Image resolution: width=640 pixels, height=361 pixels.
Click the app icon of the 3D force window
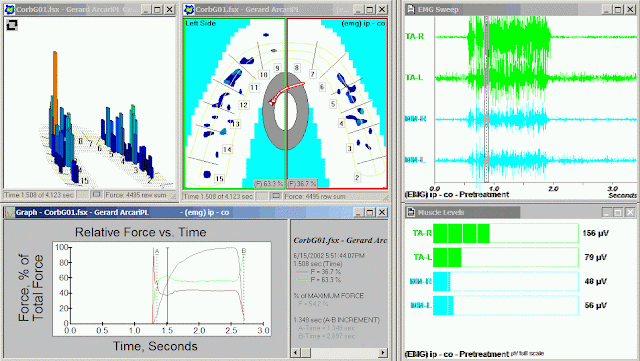(x=9, y=9)
